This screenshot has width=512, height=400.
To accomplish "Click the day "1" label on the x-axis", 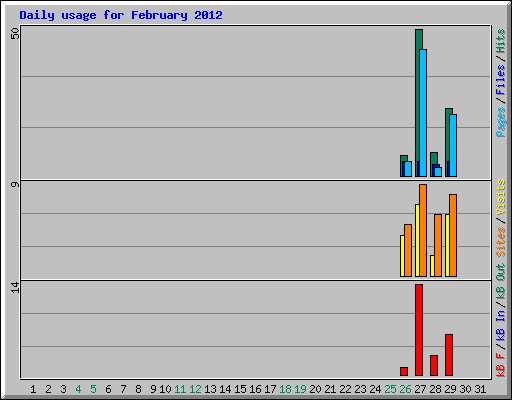I will [x=33, y=389].
